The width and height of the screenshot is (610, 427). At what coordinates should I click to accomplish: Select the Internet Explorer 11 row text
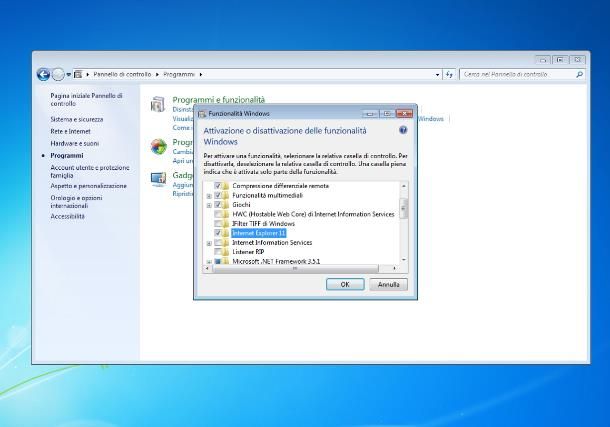tap(259, 233)
